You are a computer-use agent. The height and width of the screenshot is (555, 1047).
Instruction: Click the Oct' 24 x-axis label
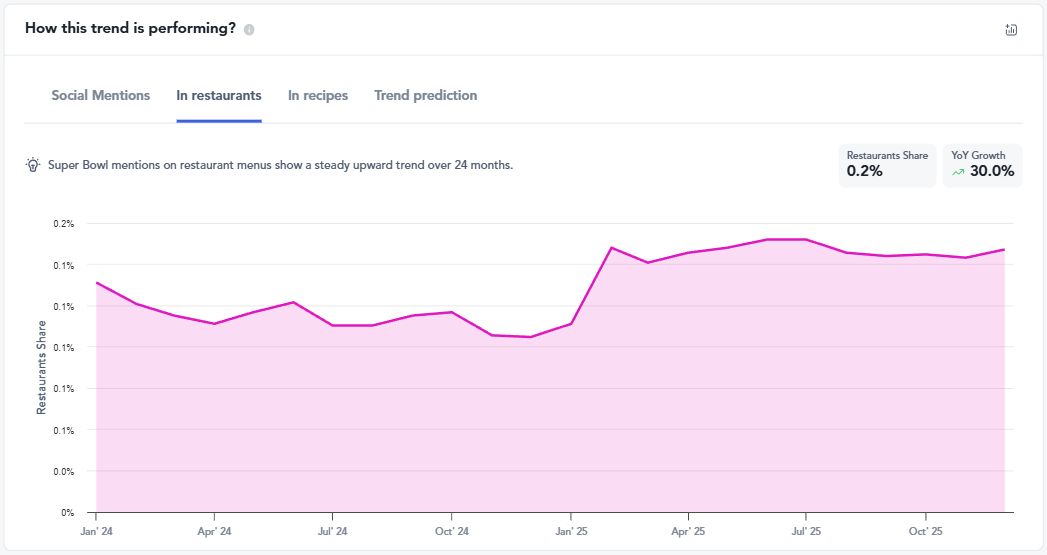[452, 531]
